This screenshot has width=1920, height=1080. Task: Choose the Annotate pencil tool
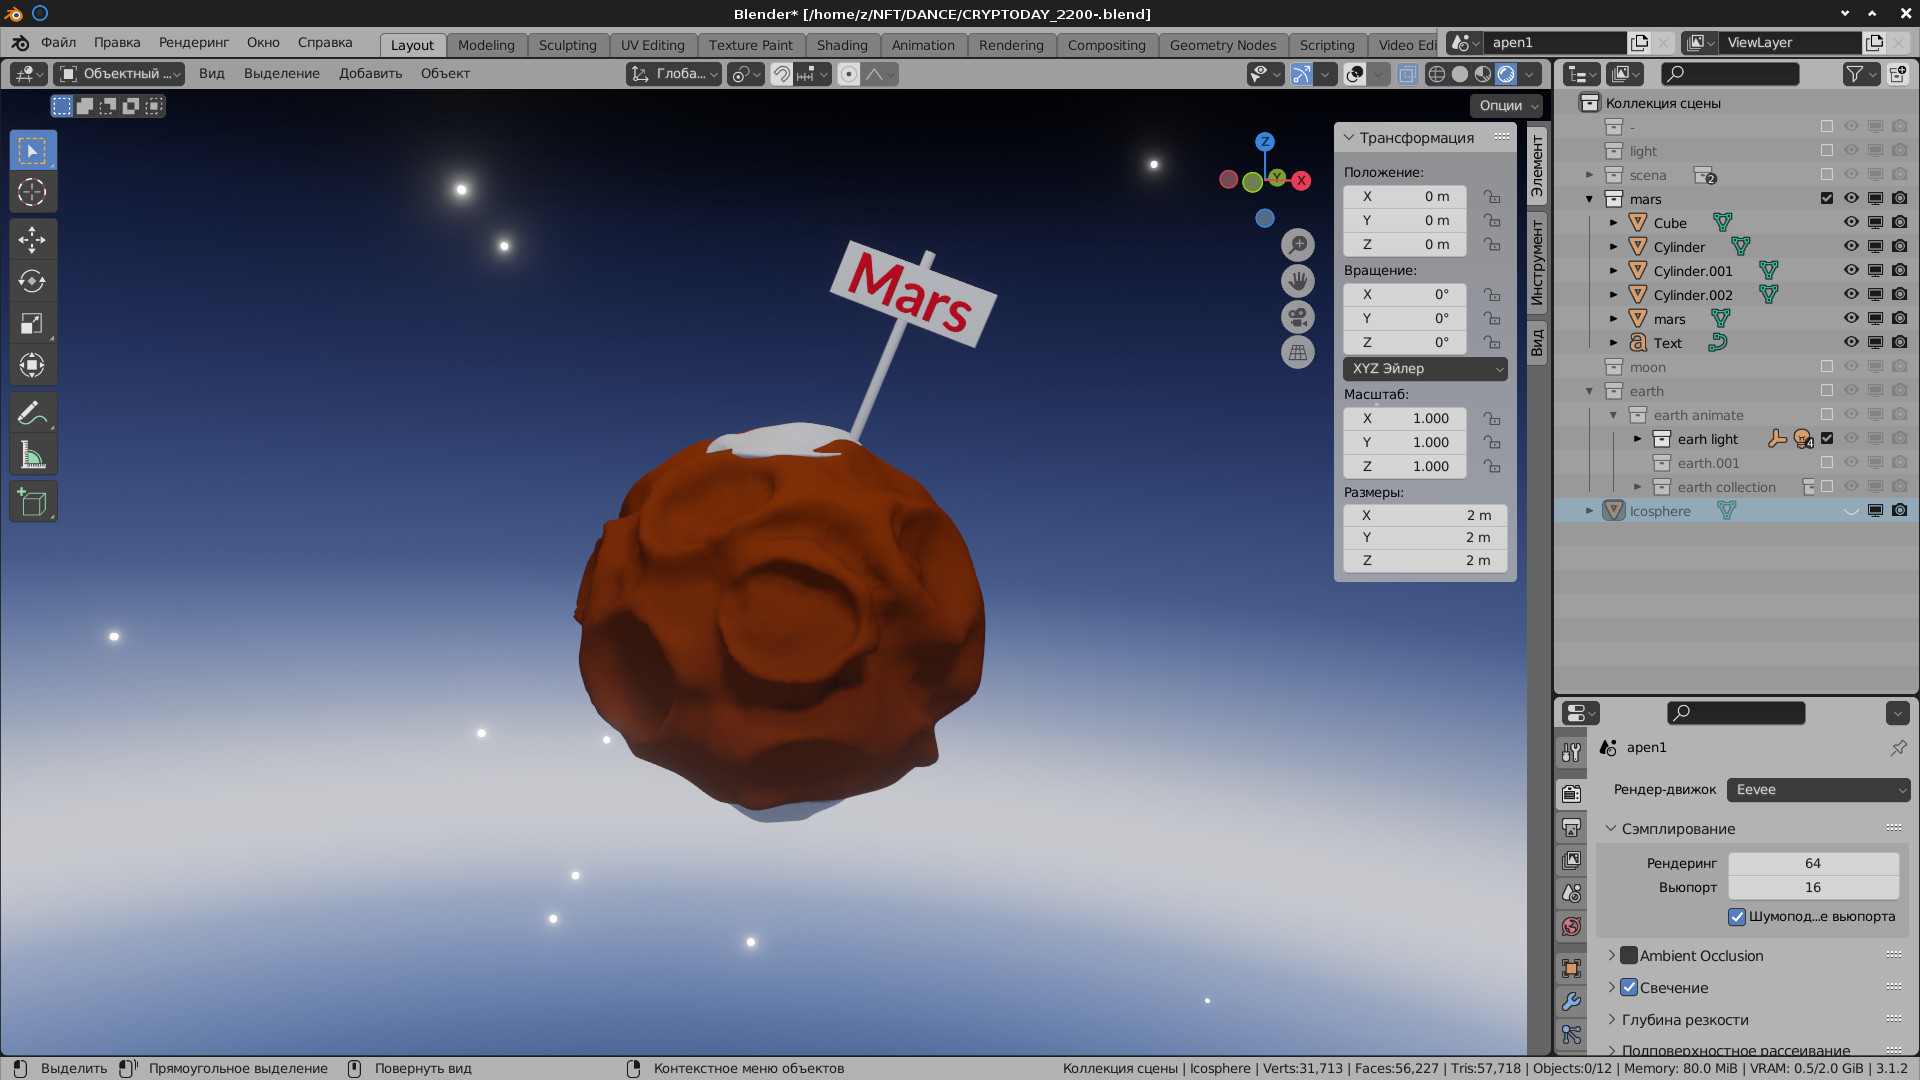tap(32, 413)
